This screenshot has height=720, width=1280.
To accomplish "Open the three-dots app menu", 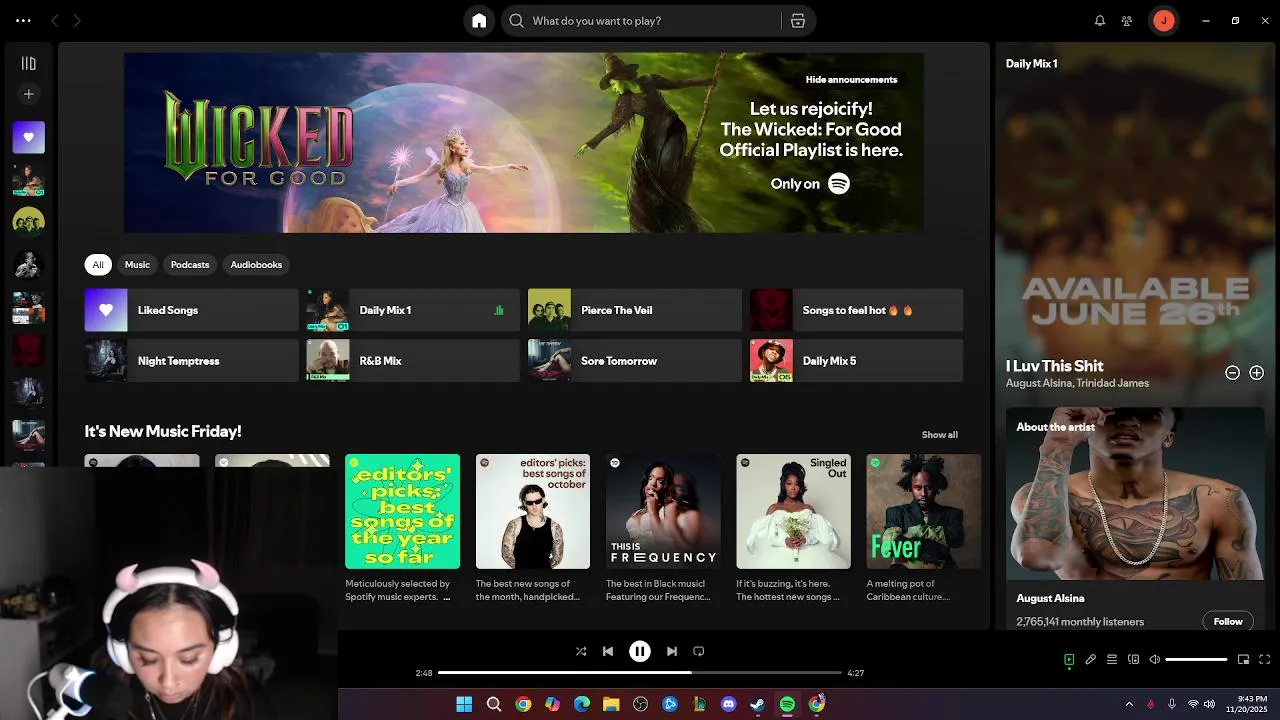I will pyautogui.click(x=23, y=20).
